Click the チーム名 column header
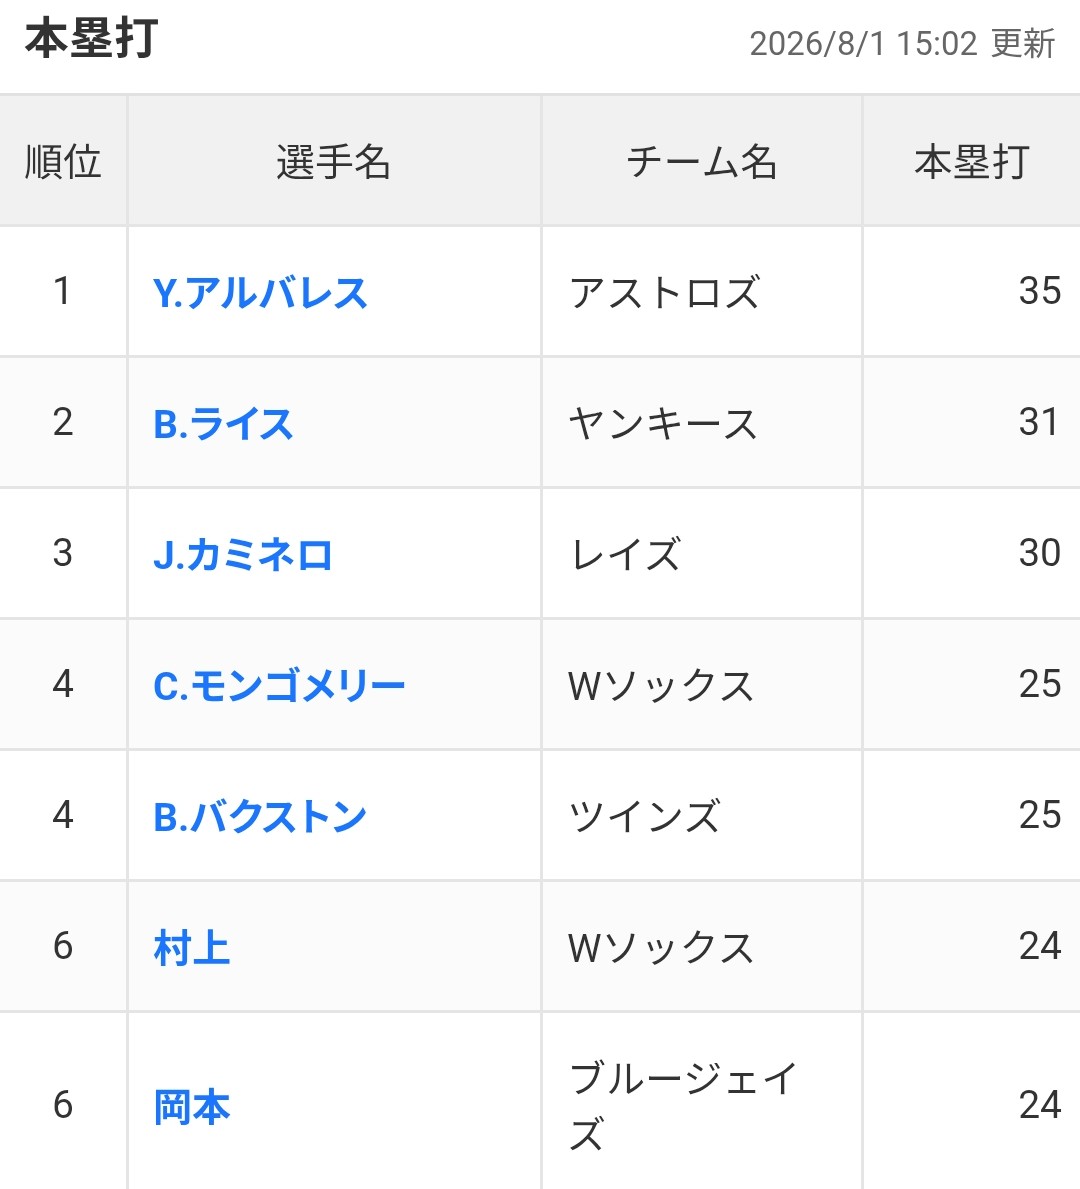 [x=702, y=161]
